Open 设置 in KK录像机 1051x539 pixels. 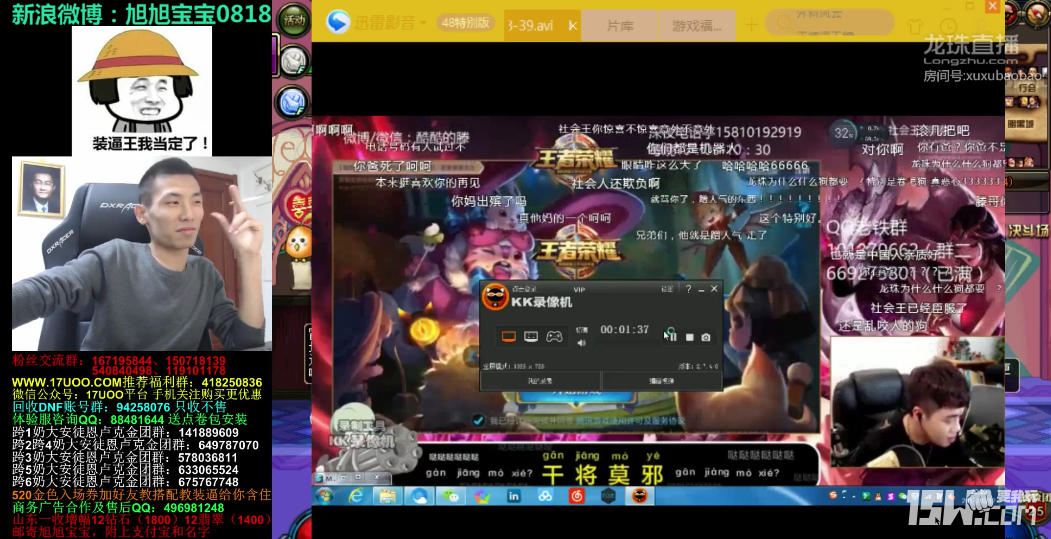667,289
